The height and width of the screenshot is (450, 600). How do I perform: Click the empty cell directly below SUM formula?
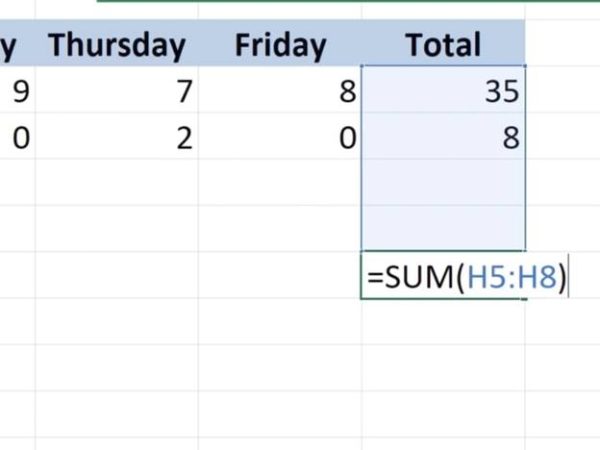(443, 321)
